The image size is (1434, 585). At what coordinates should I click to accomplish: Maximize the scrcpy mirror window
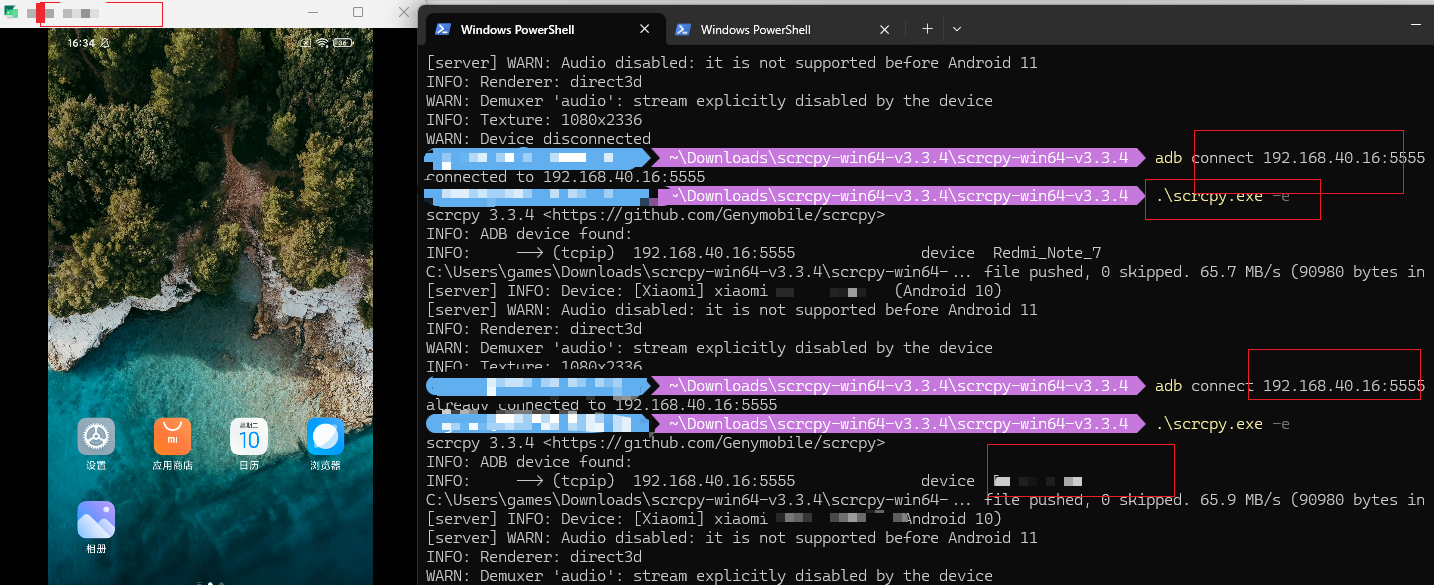point(358,12)
